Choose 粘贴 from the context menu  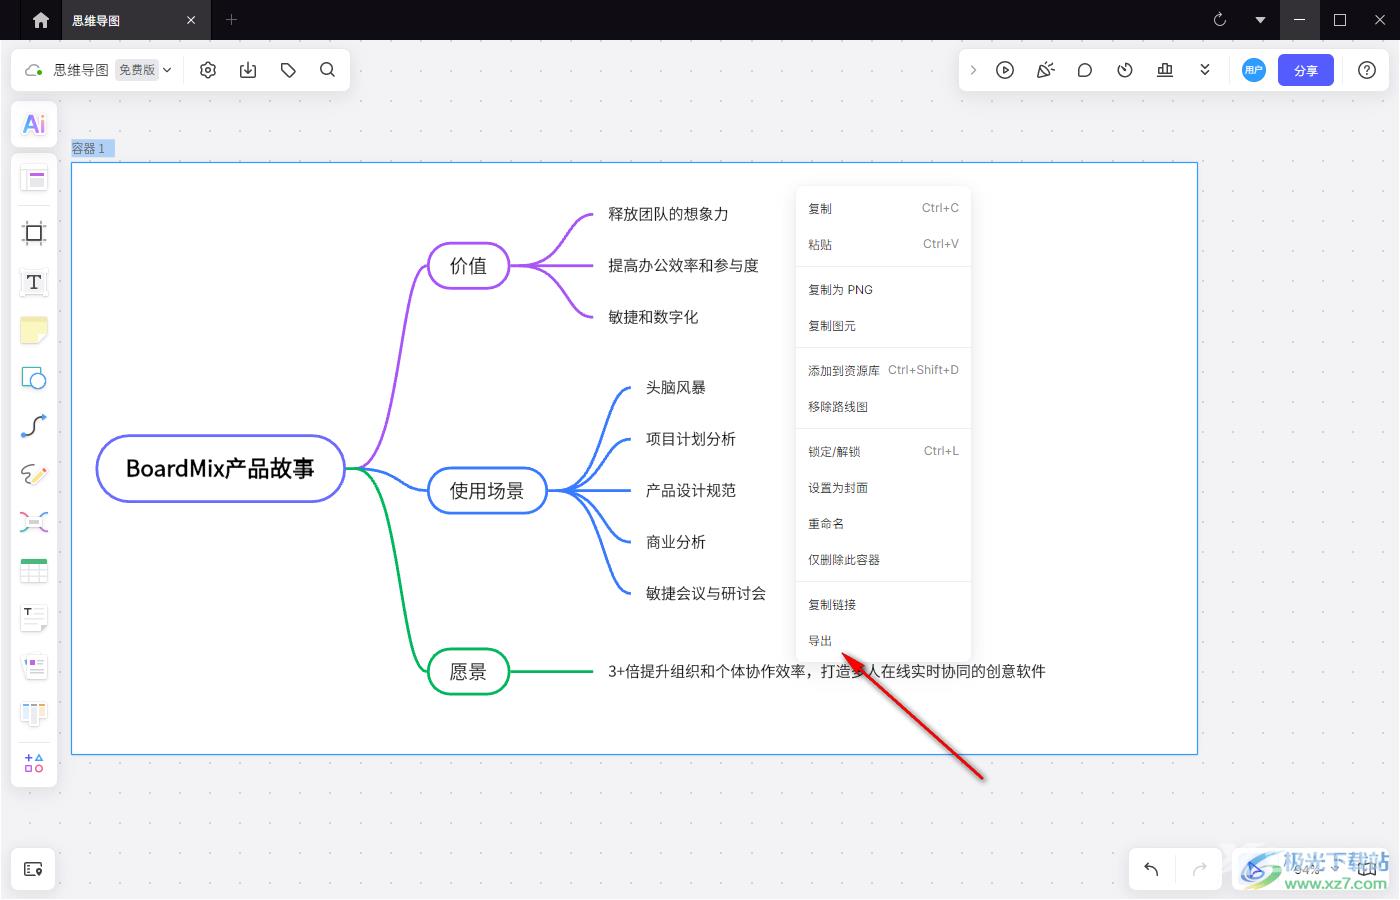(883, 244)
